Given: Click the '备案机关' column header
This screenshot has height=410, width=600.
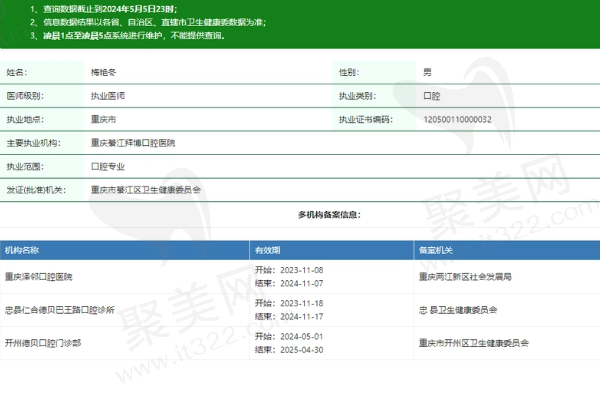Looking at the screenshot, I should (x=436, y=250).
